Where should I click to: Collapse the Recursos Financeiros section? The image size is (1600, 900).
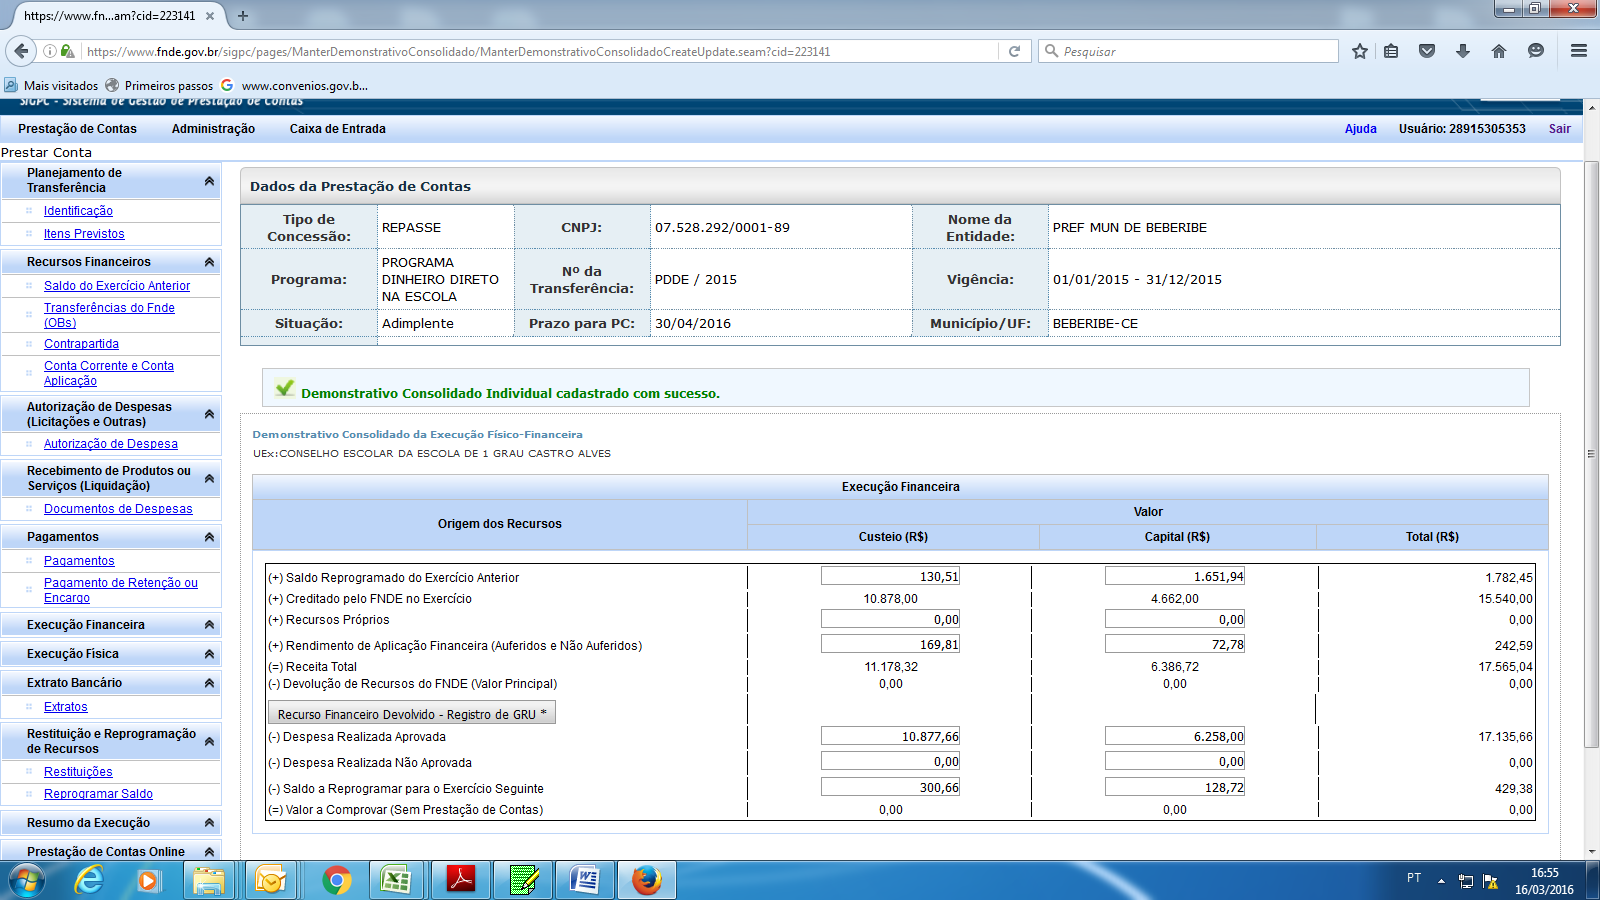click(209, 262)
